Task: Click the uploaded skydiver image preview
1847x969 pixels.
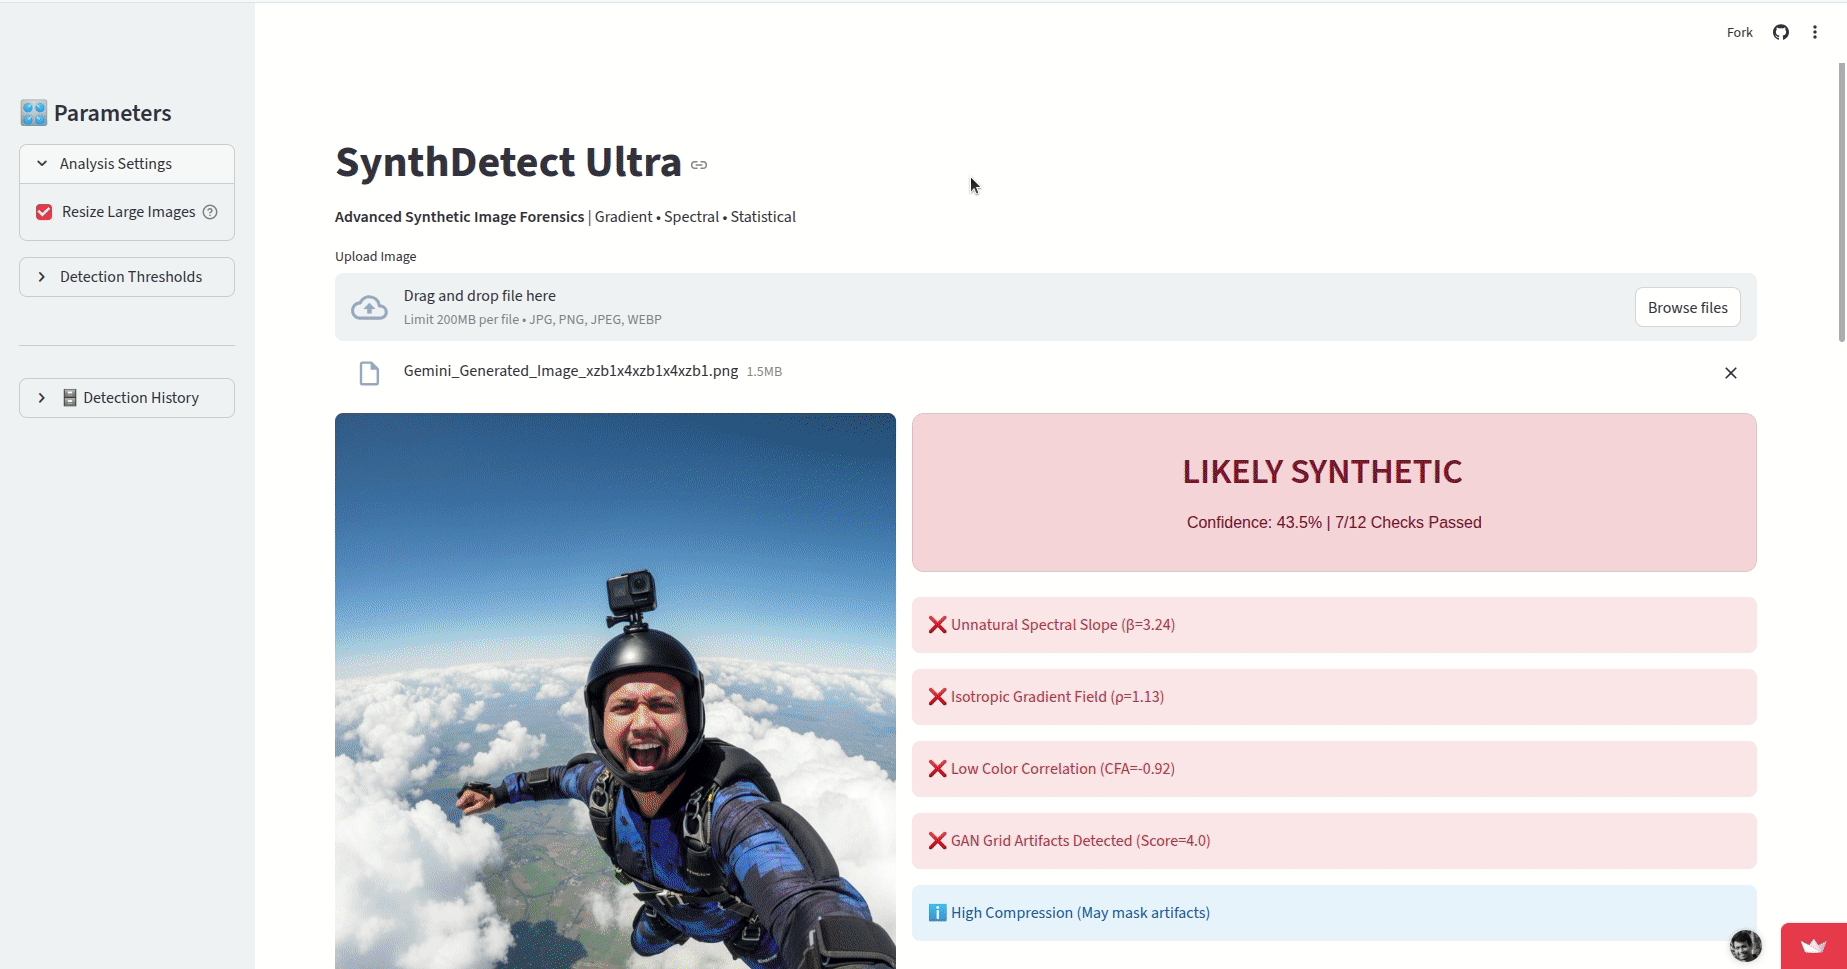Action: point(615,690)
